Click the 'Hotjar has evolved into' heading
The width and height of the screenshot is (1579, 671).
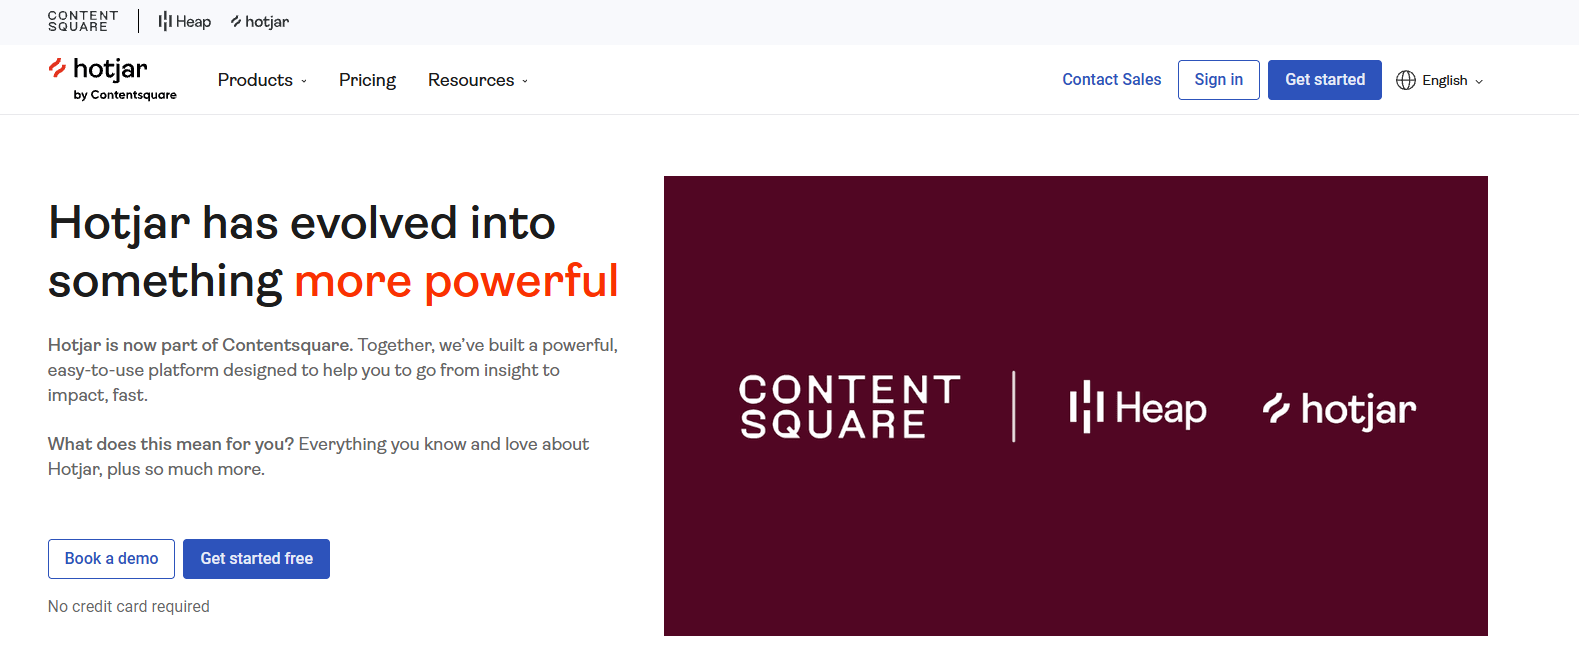pos(302,224)
